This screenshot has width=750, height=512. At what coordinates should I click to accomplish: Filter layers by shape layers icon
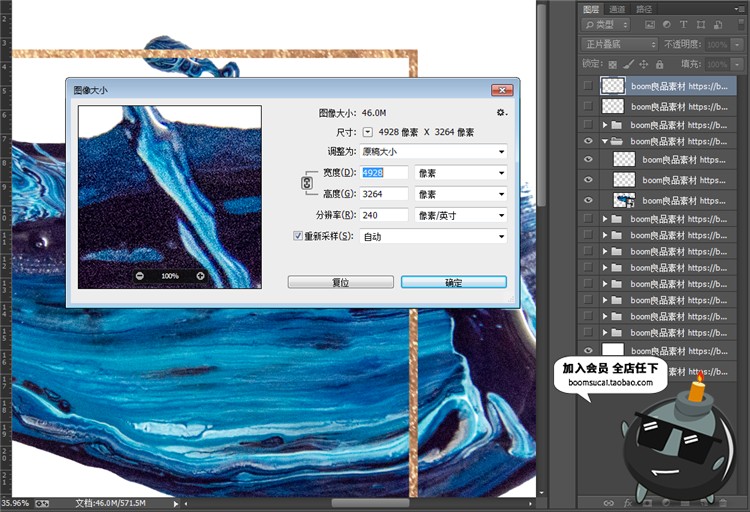click(x=701, y=24)
